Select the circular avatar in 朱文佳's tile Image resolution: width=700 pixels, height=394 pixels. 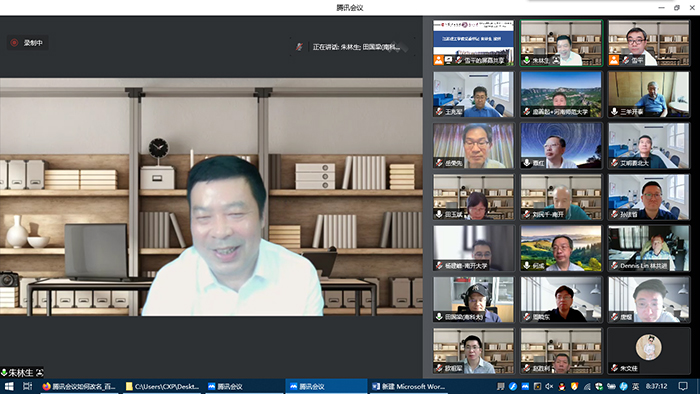tap(648, 347)
